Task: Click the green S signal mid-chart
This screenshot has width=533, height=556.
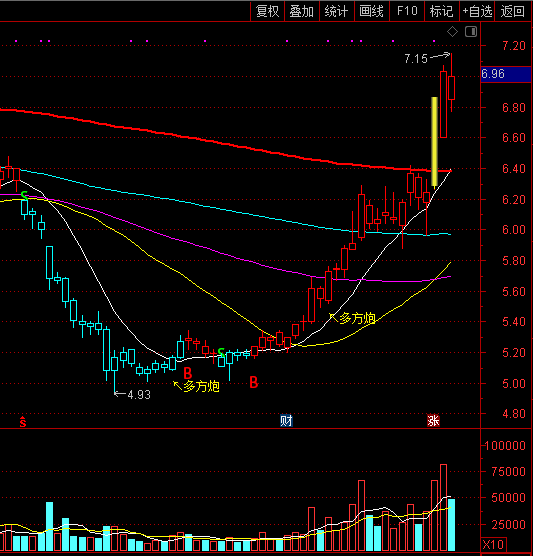Action: 221,352
